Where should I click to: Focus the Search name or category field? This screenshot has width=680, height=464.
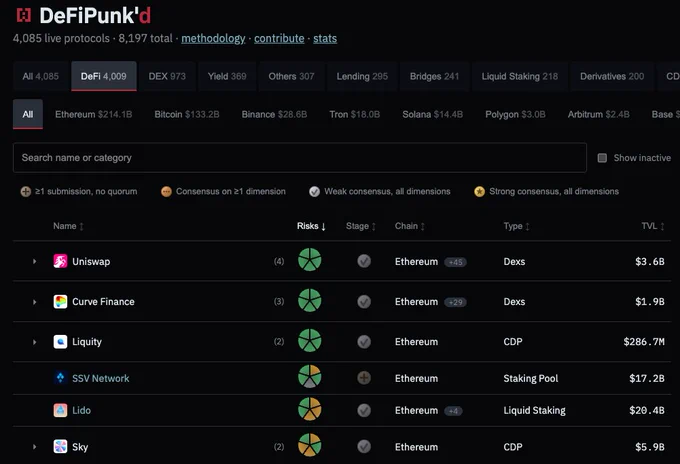[300, 158]
